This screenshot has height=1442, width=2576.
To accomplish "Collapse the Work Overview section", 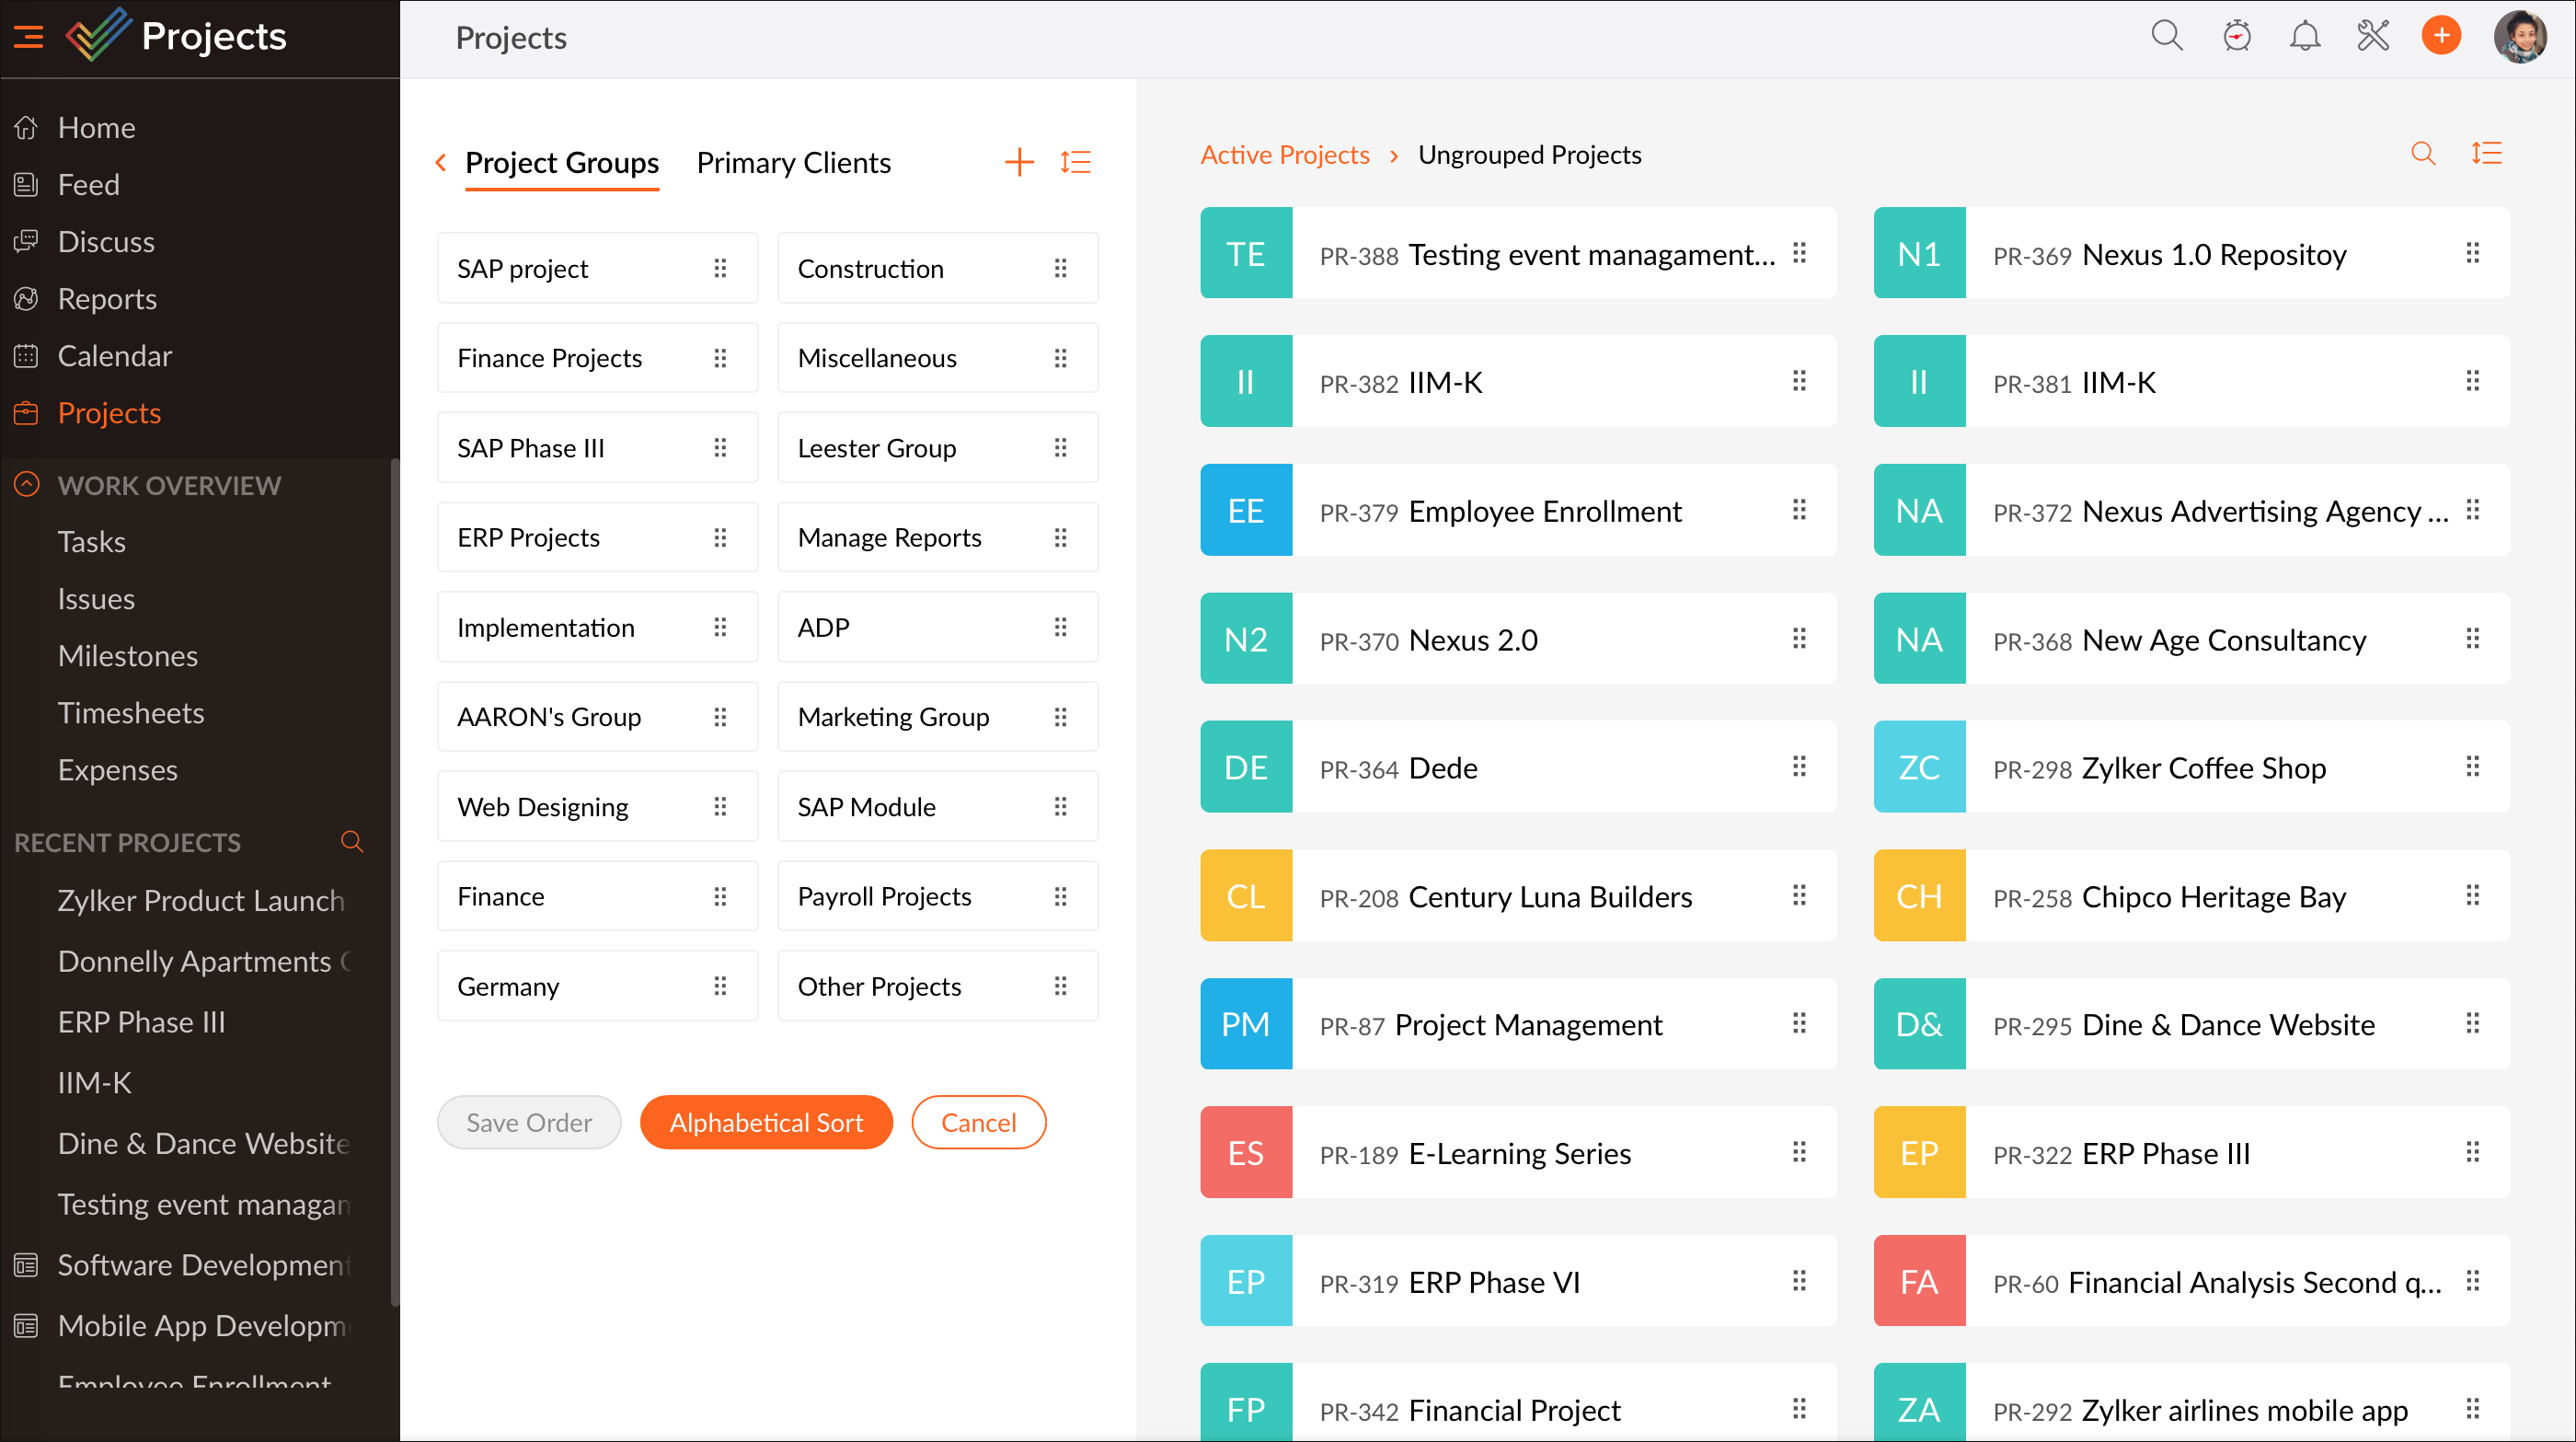I will click(27, 485).
